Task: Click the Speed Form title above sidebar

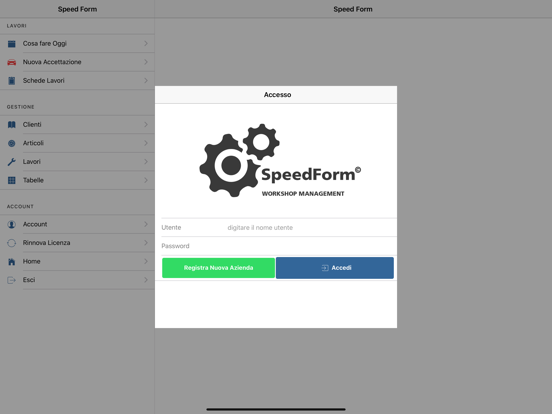Action: (x=77, y=9)
